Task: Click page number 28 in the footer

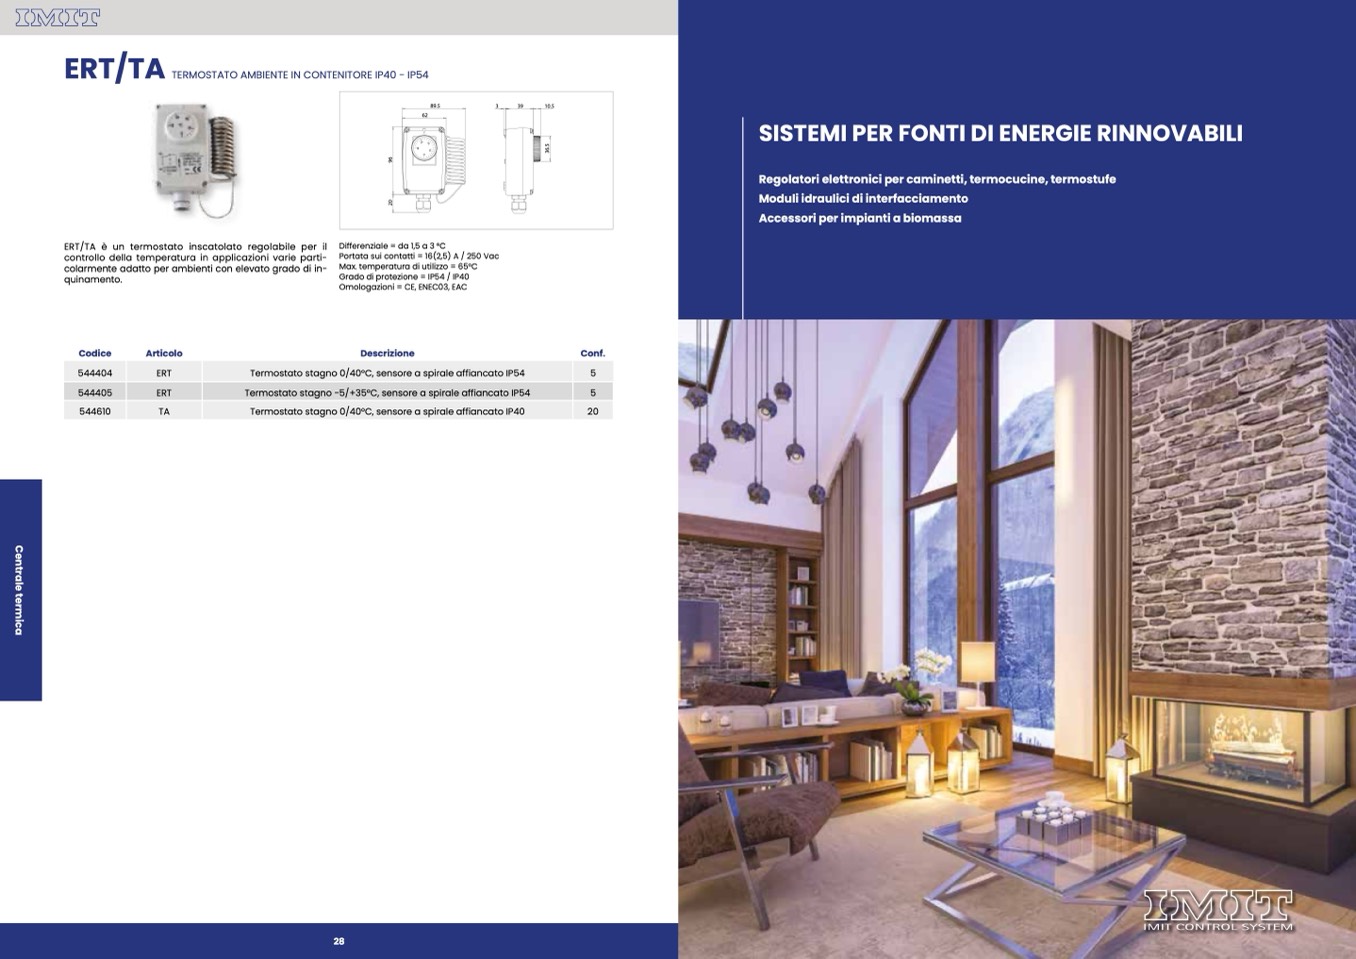Action: point(339,941)
